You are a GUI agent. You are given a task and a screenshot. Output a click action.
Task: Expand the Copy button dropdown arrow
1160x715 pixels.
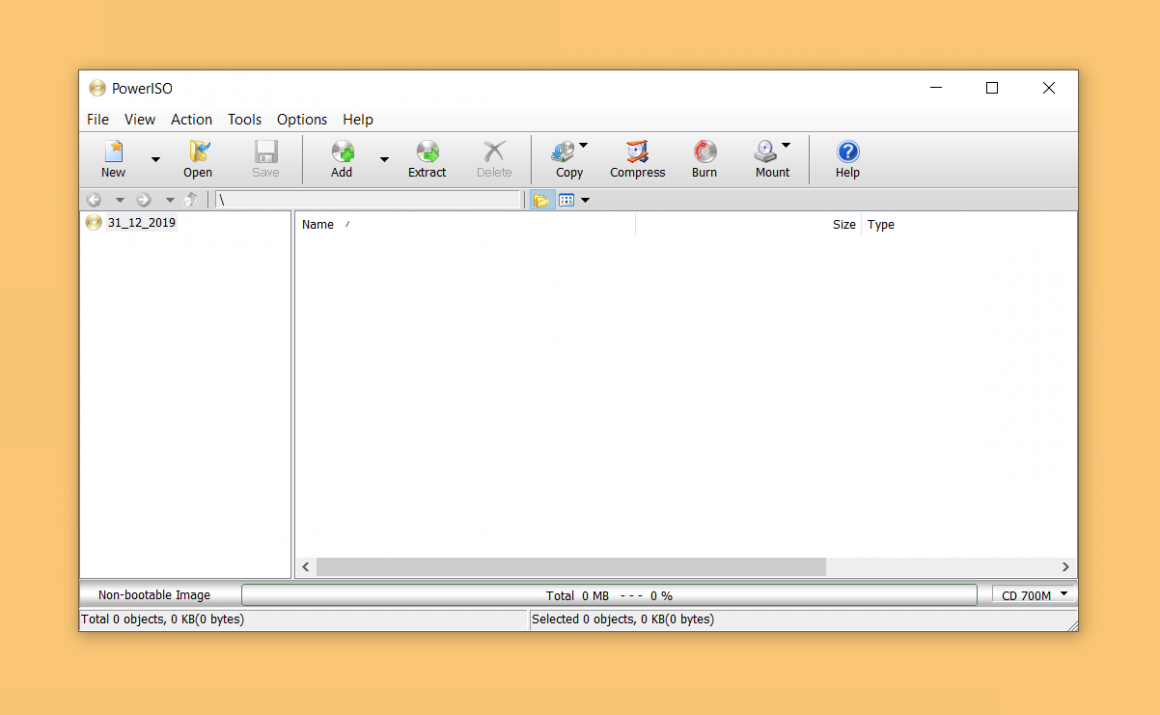coord(584,145)
